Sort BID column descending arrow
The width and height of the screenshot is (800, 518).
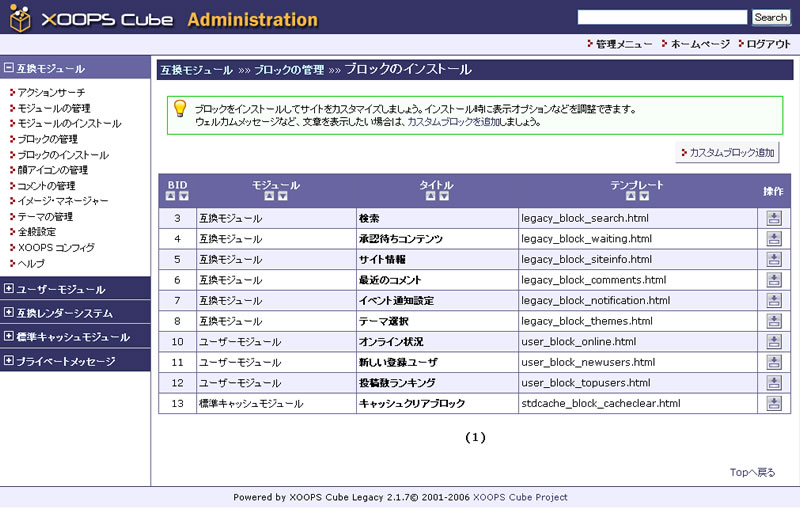[x=184, y=196]
